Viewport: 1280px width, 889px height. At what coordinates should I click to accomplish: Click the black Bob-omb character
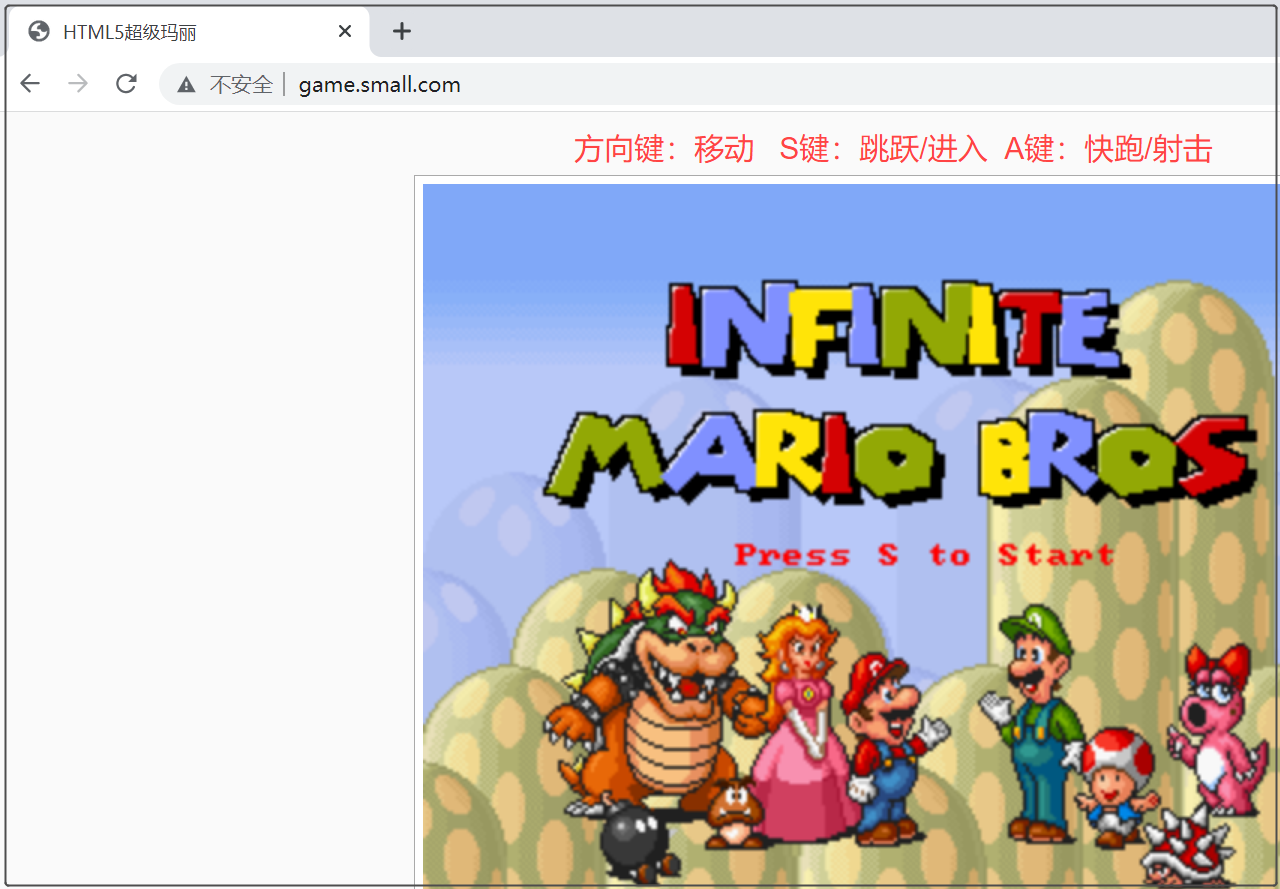coord(640,841)
